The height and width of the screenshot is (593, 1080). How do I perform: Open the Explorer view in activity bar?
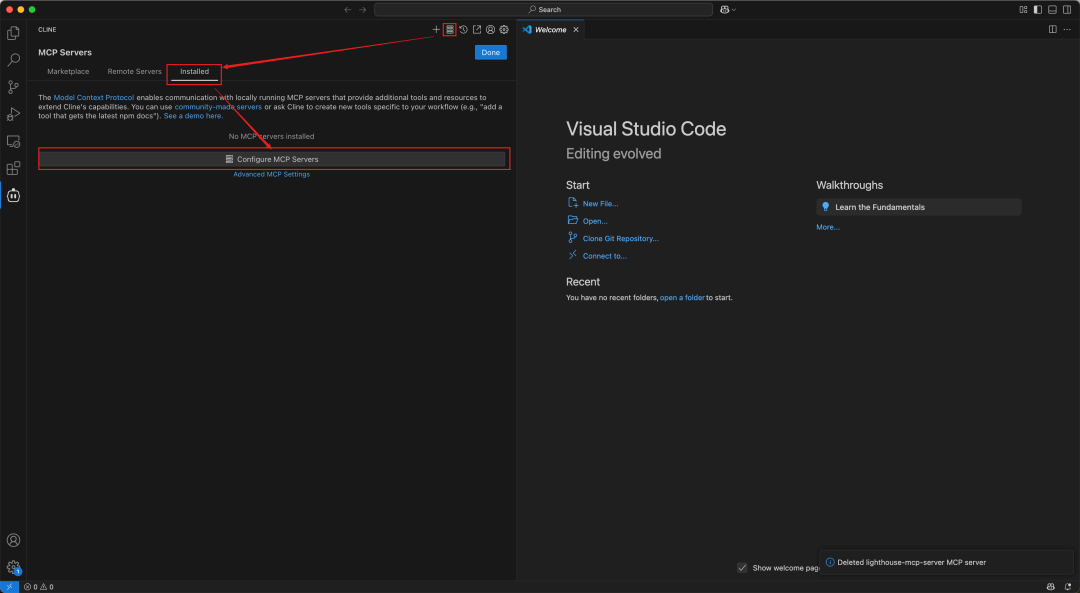point(13,33)
